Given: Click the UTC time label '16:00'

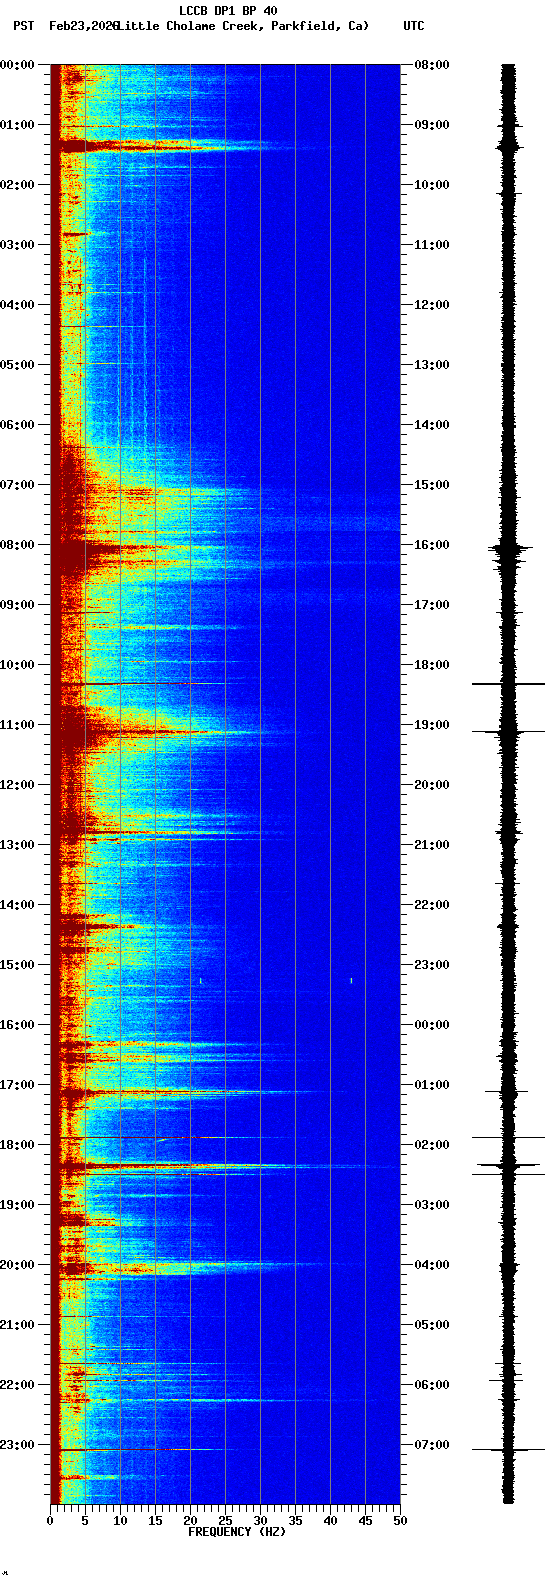Looking at the screenshot, I should [x=432, y=545].
